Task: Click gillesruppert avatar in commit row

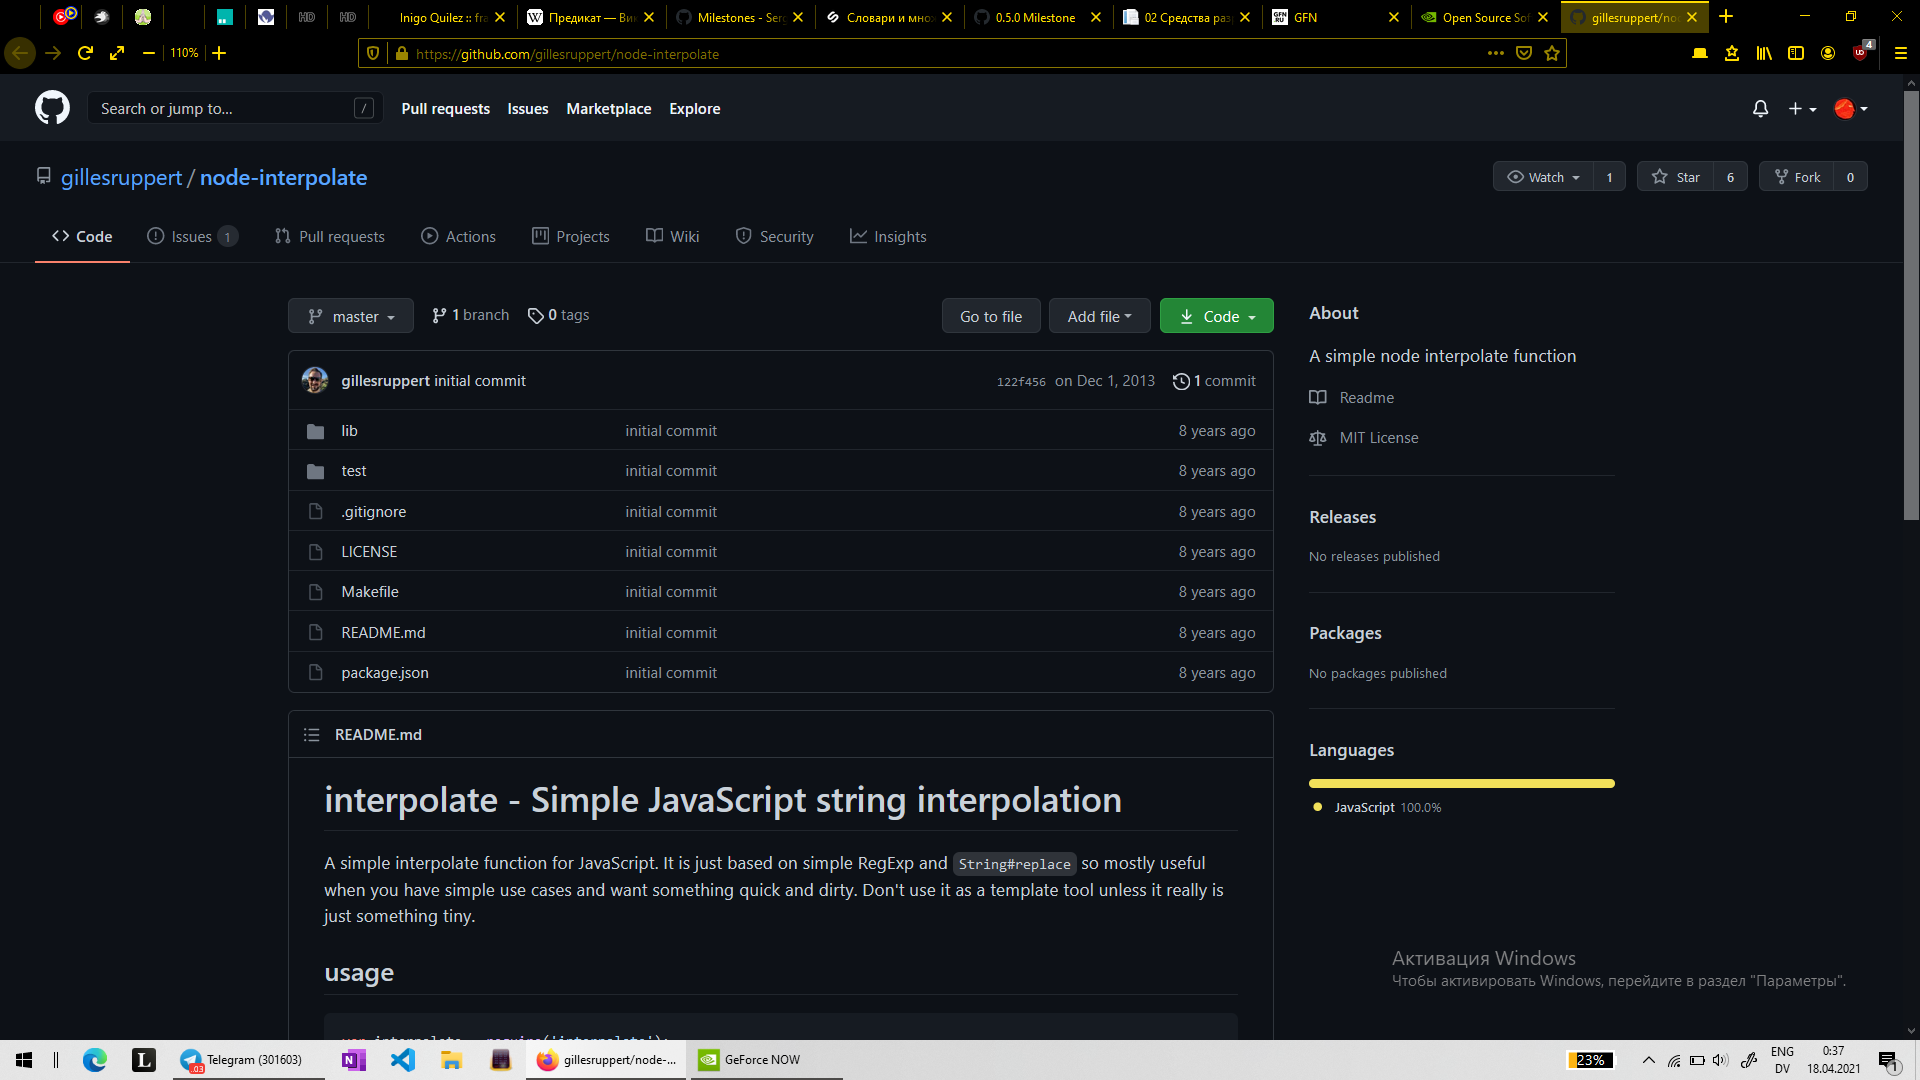Action: click(315, 380)
